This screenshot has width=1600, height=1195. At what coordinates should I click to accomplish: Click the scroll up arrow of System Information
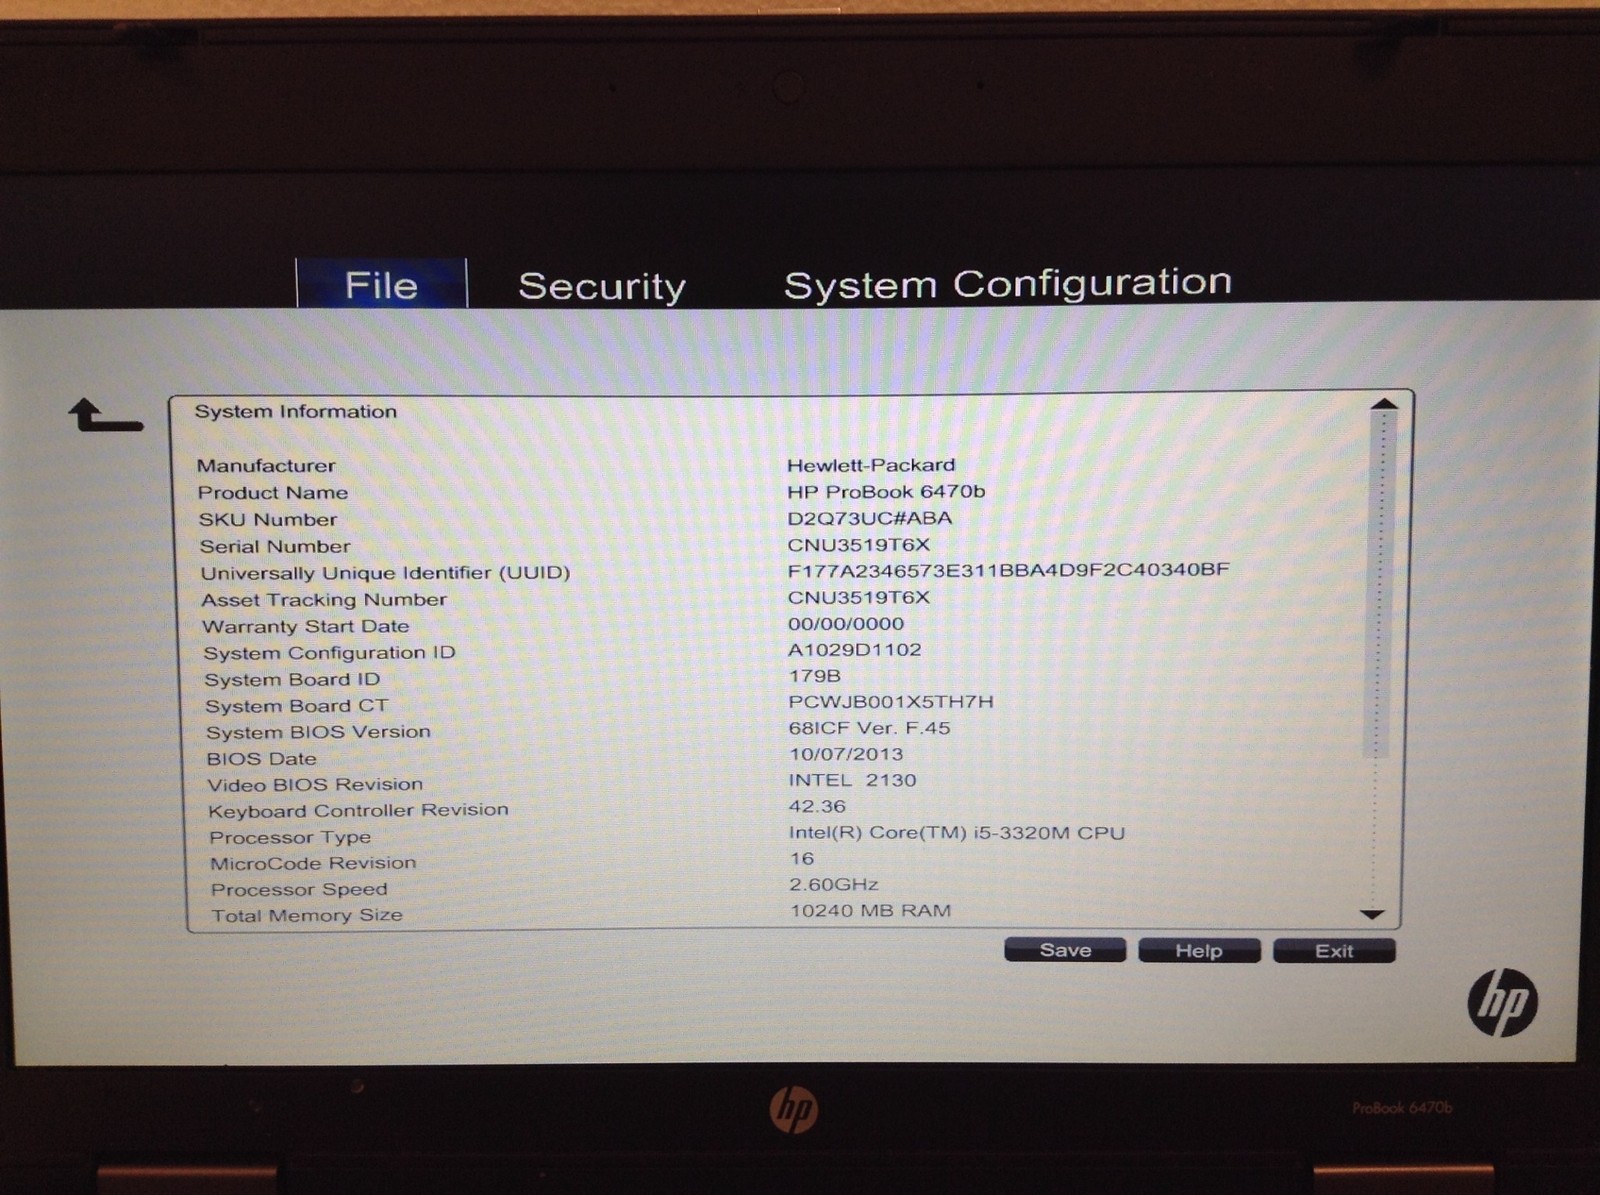[1384, 404]
